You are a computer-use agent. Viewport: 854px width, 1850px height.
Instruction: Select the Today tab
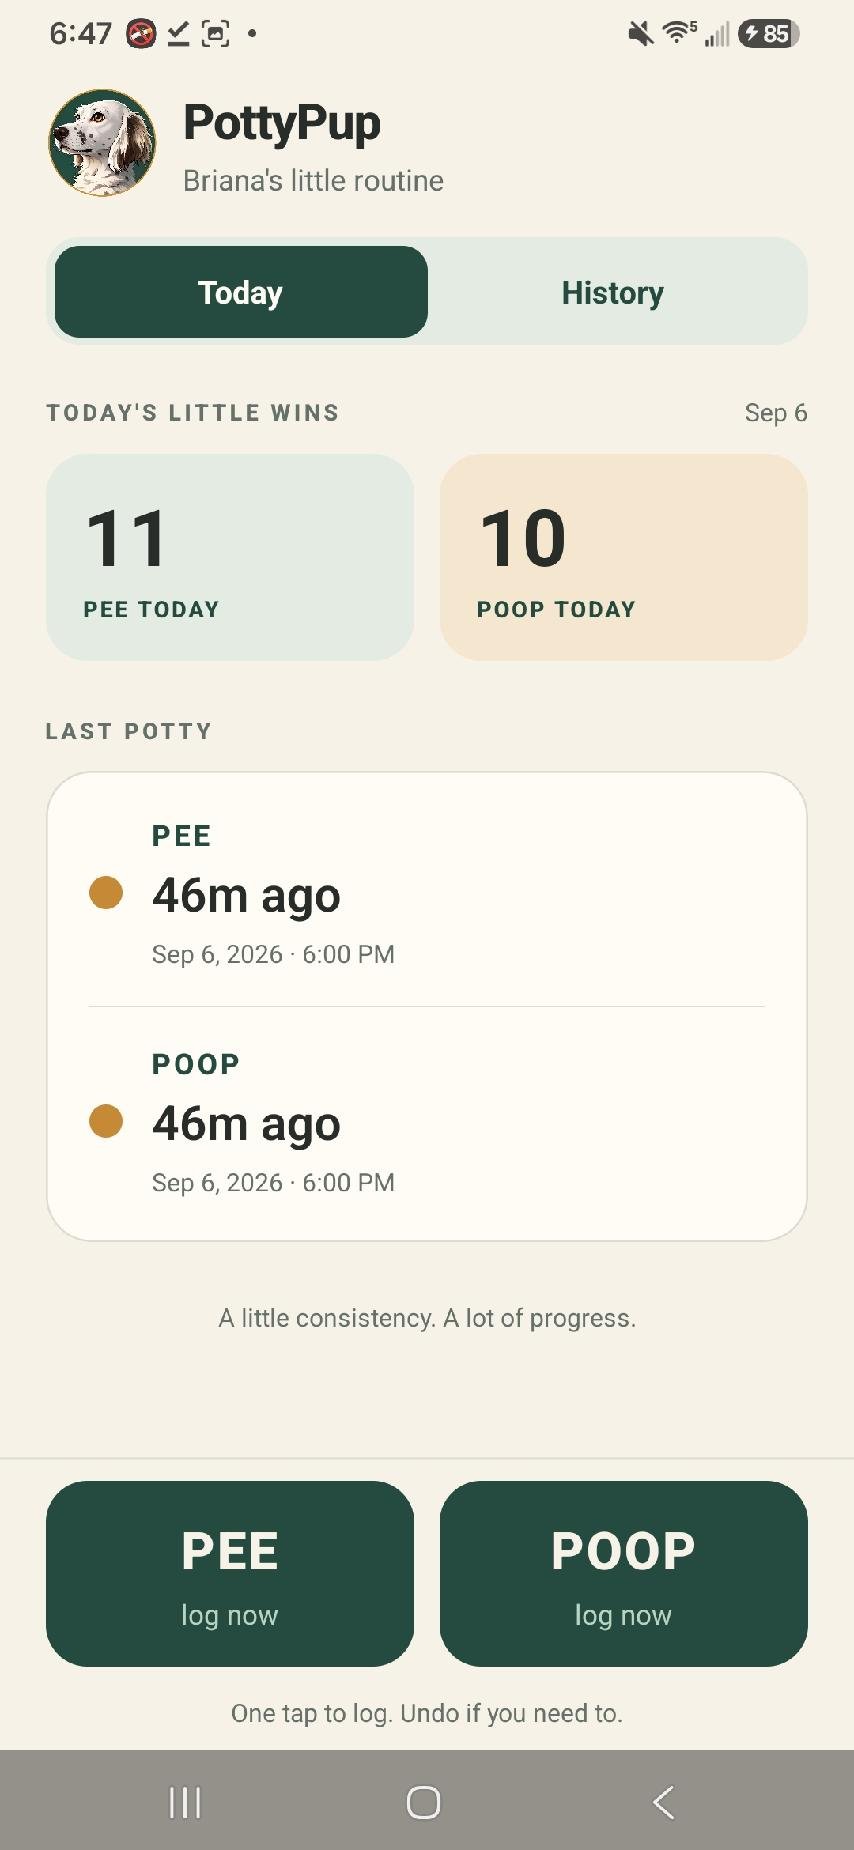point(241,292)
